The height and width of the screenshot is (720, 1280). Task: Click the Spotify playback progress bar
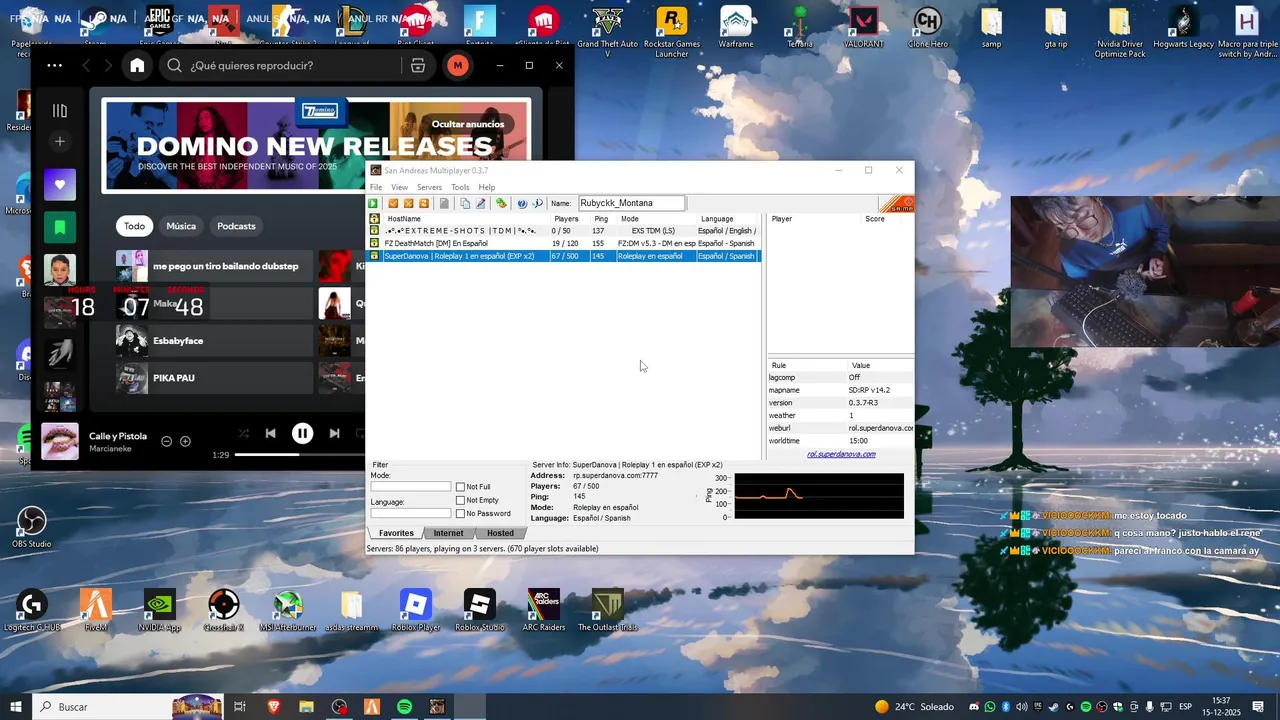[x=300, y=455]
